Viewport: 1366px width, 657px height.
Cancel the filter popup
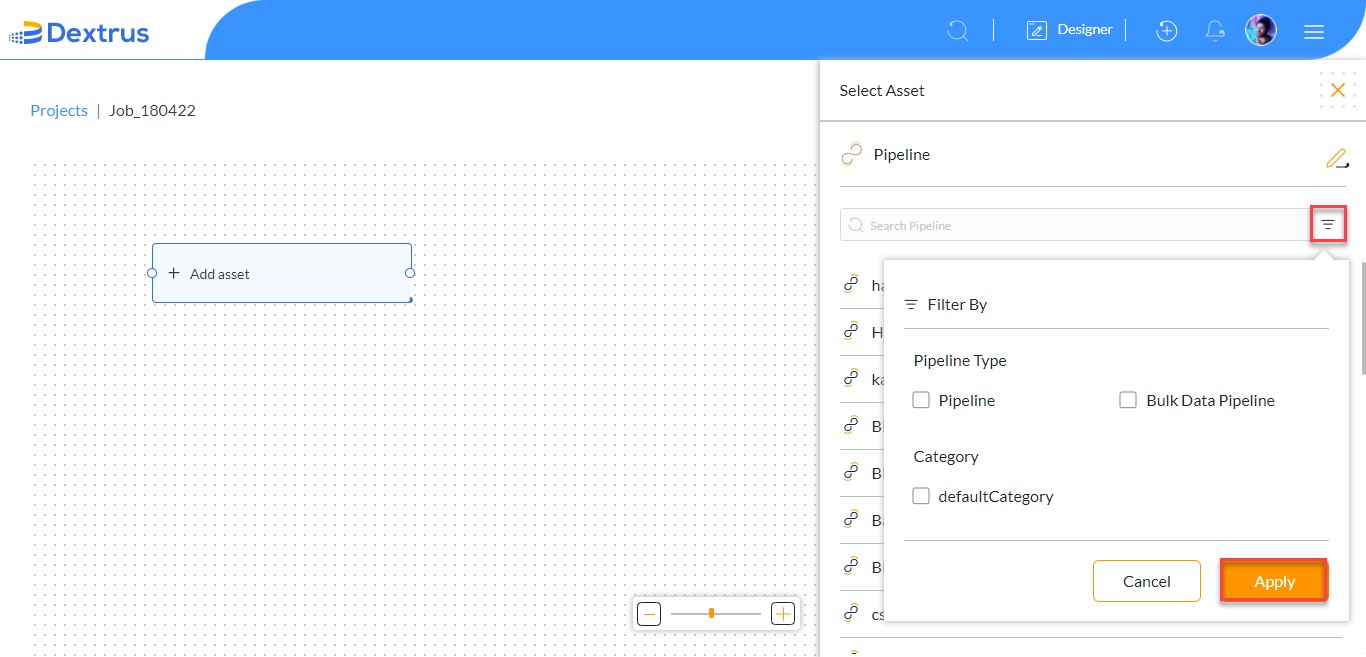click(1147, 581)
